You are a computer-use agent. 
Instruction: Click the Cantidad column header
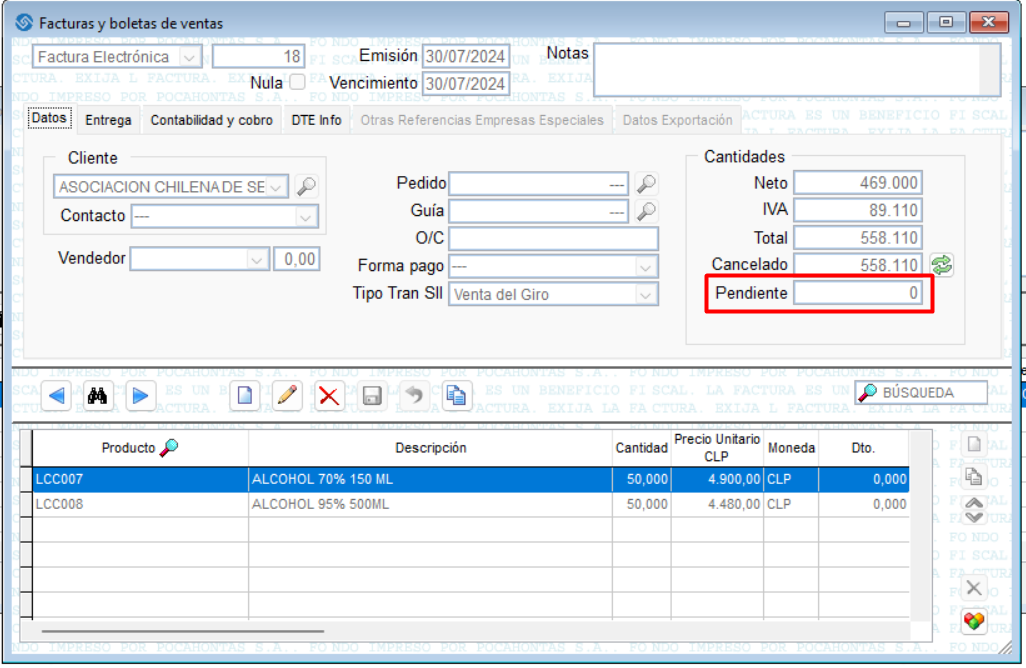coord(642,448)
